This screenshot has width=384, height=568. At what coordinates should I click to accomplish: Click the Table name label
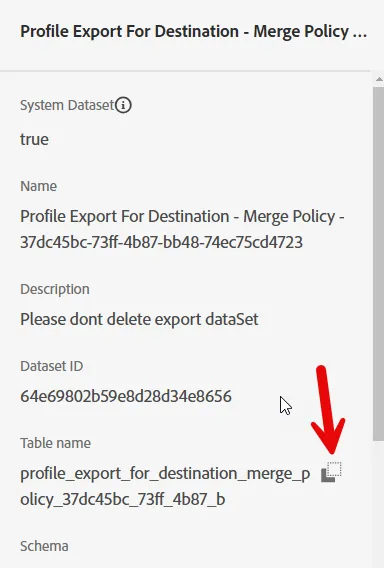[55, 443]
